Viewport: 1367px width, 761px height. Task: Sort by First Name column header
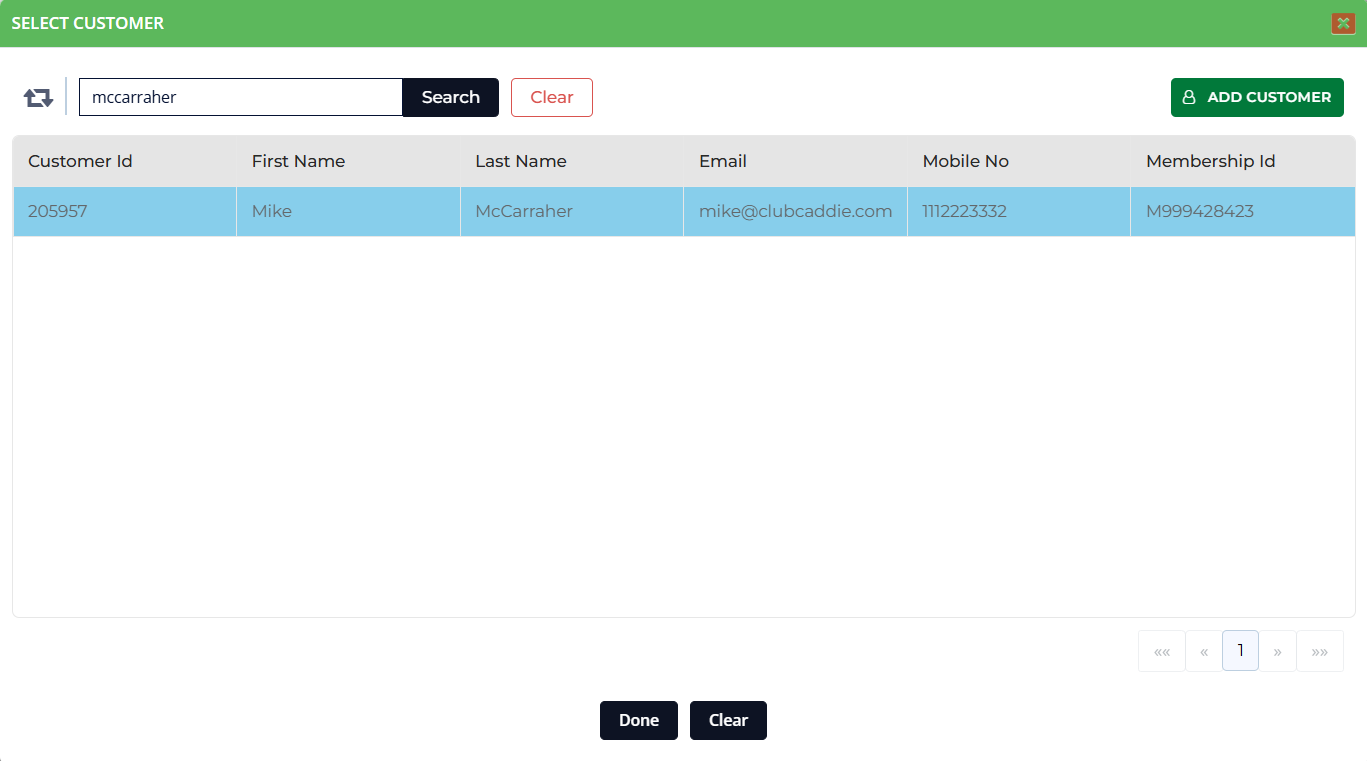point(298,161)
